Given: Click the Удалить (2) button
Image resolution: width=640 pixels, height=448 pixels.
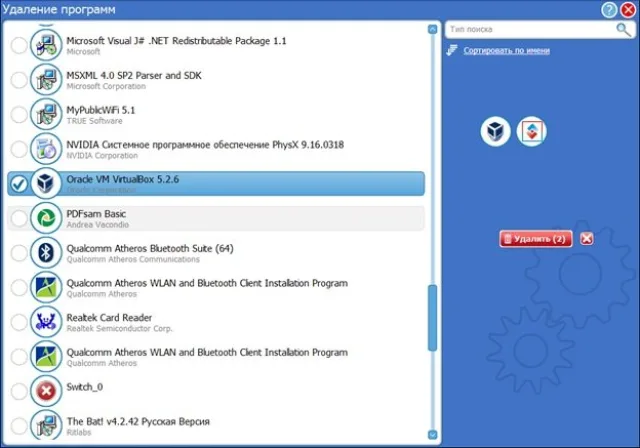Looking at the screenshot, I should [x=536, y=239].
